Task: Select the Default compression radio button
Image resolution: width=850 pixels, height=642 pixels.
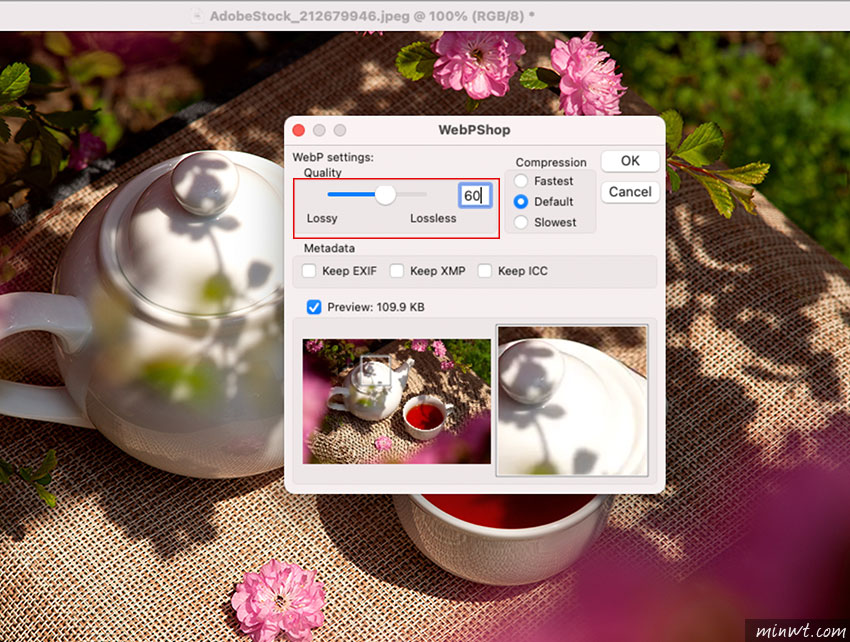Action: pos(521,202)
